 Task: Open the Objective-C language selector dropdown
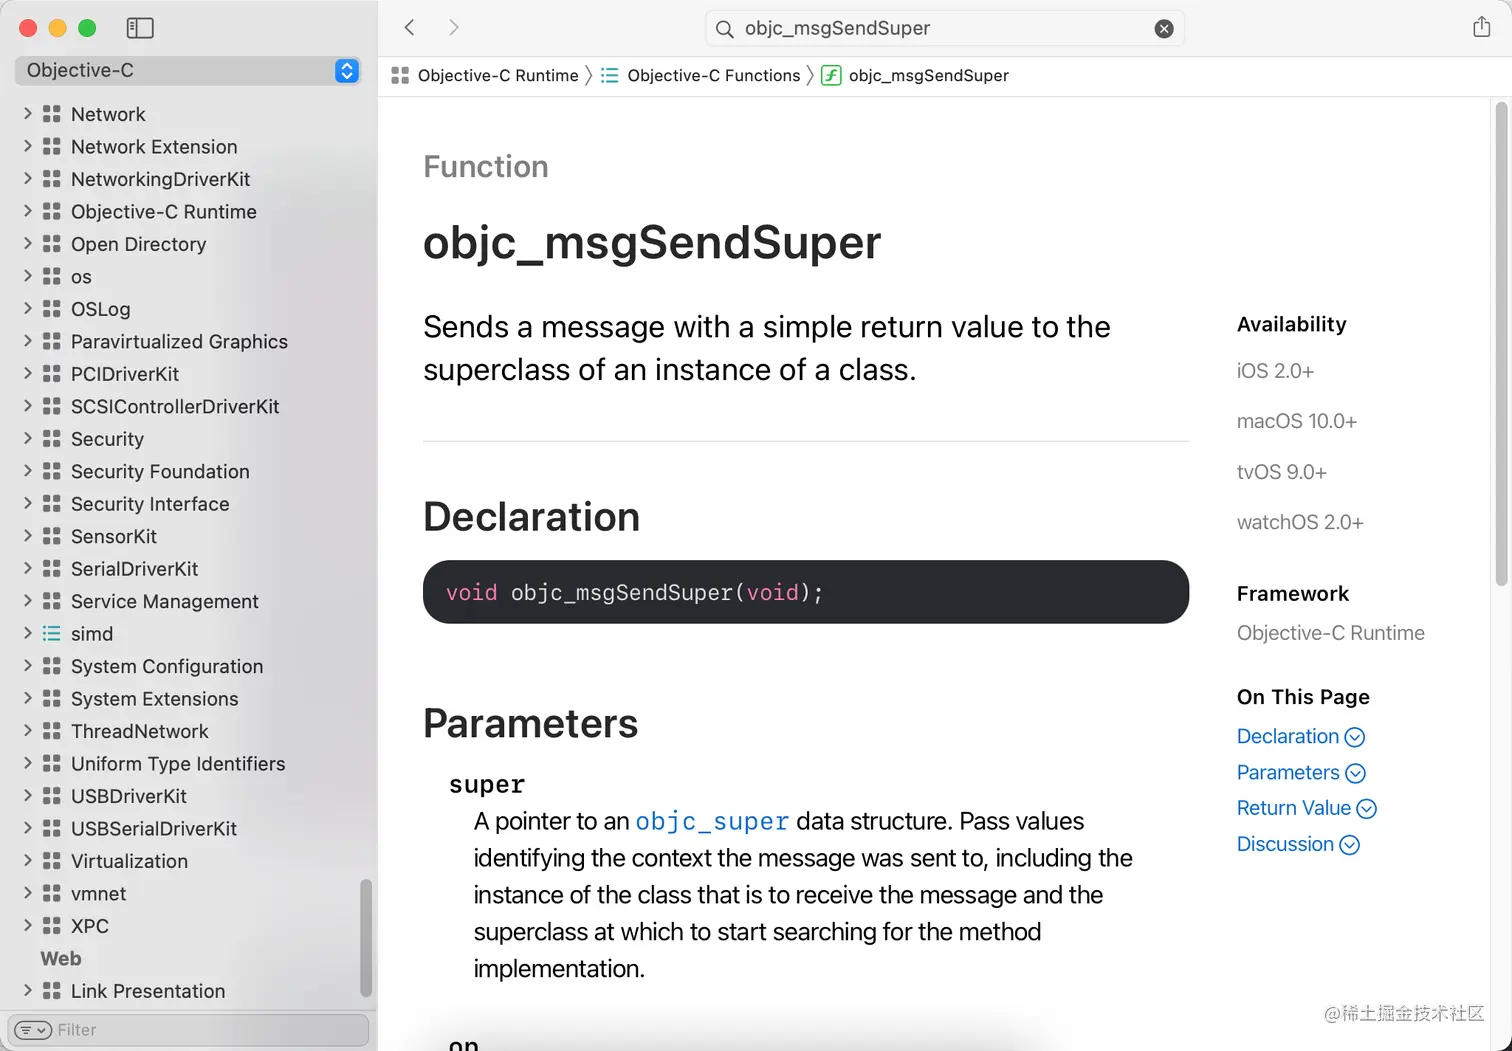187,71
